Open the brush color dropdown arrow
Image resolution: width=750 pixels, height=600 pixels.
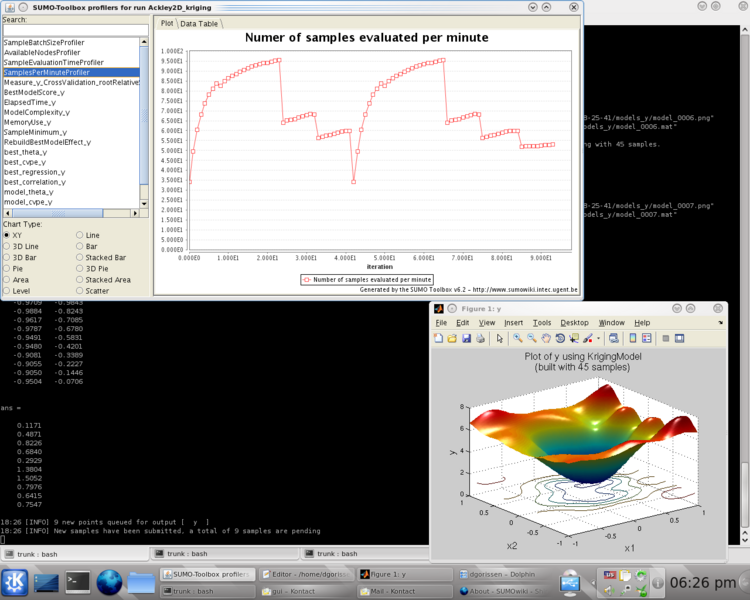[x=598, y=338]
